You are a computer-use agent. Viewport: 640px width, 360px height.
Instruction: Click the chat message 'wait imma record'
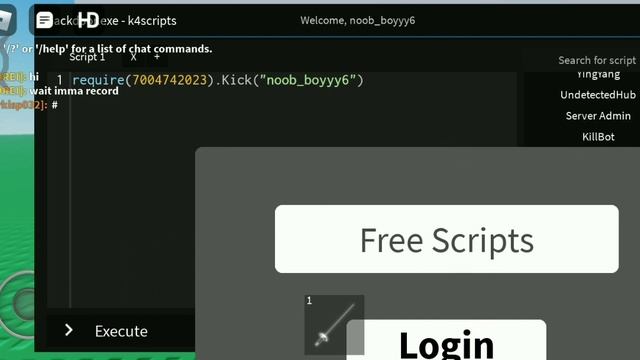[74, 91]
